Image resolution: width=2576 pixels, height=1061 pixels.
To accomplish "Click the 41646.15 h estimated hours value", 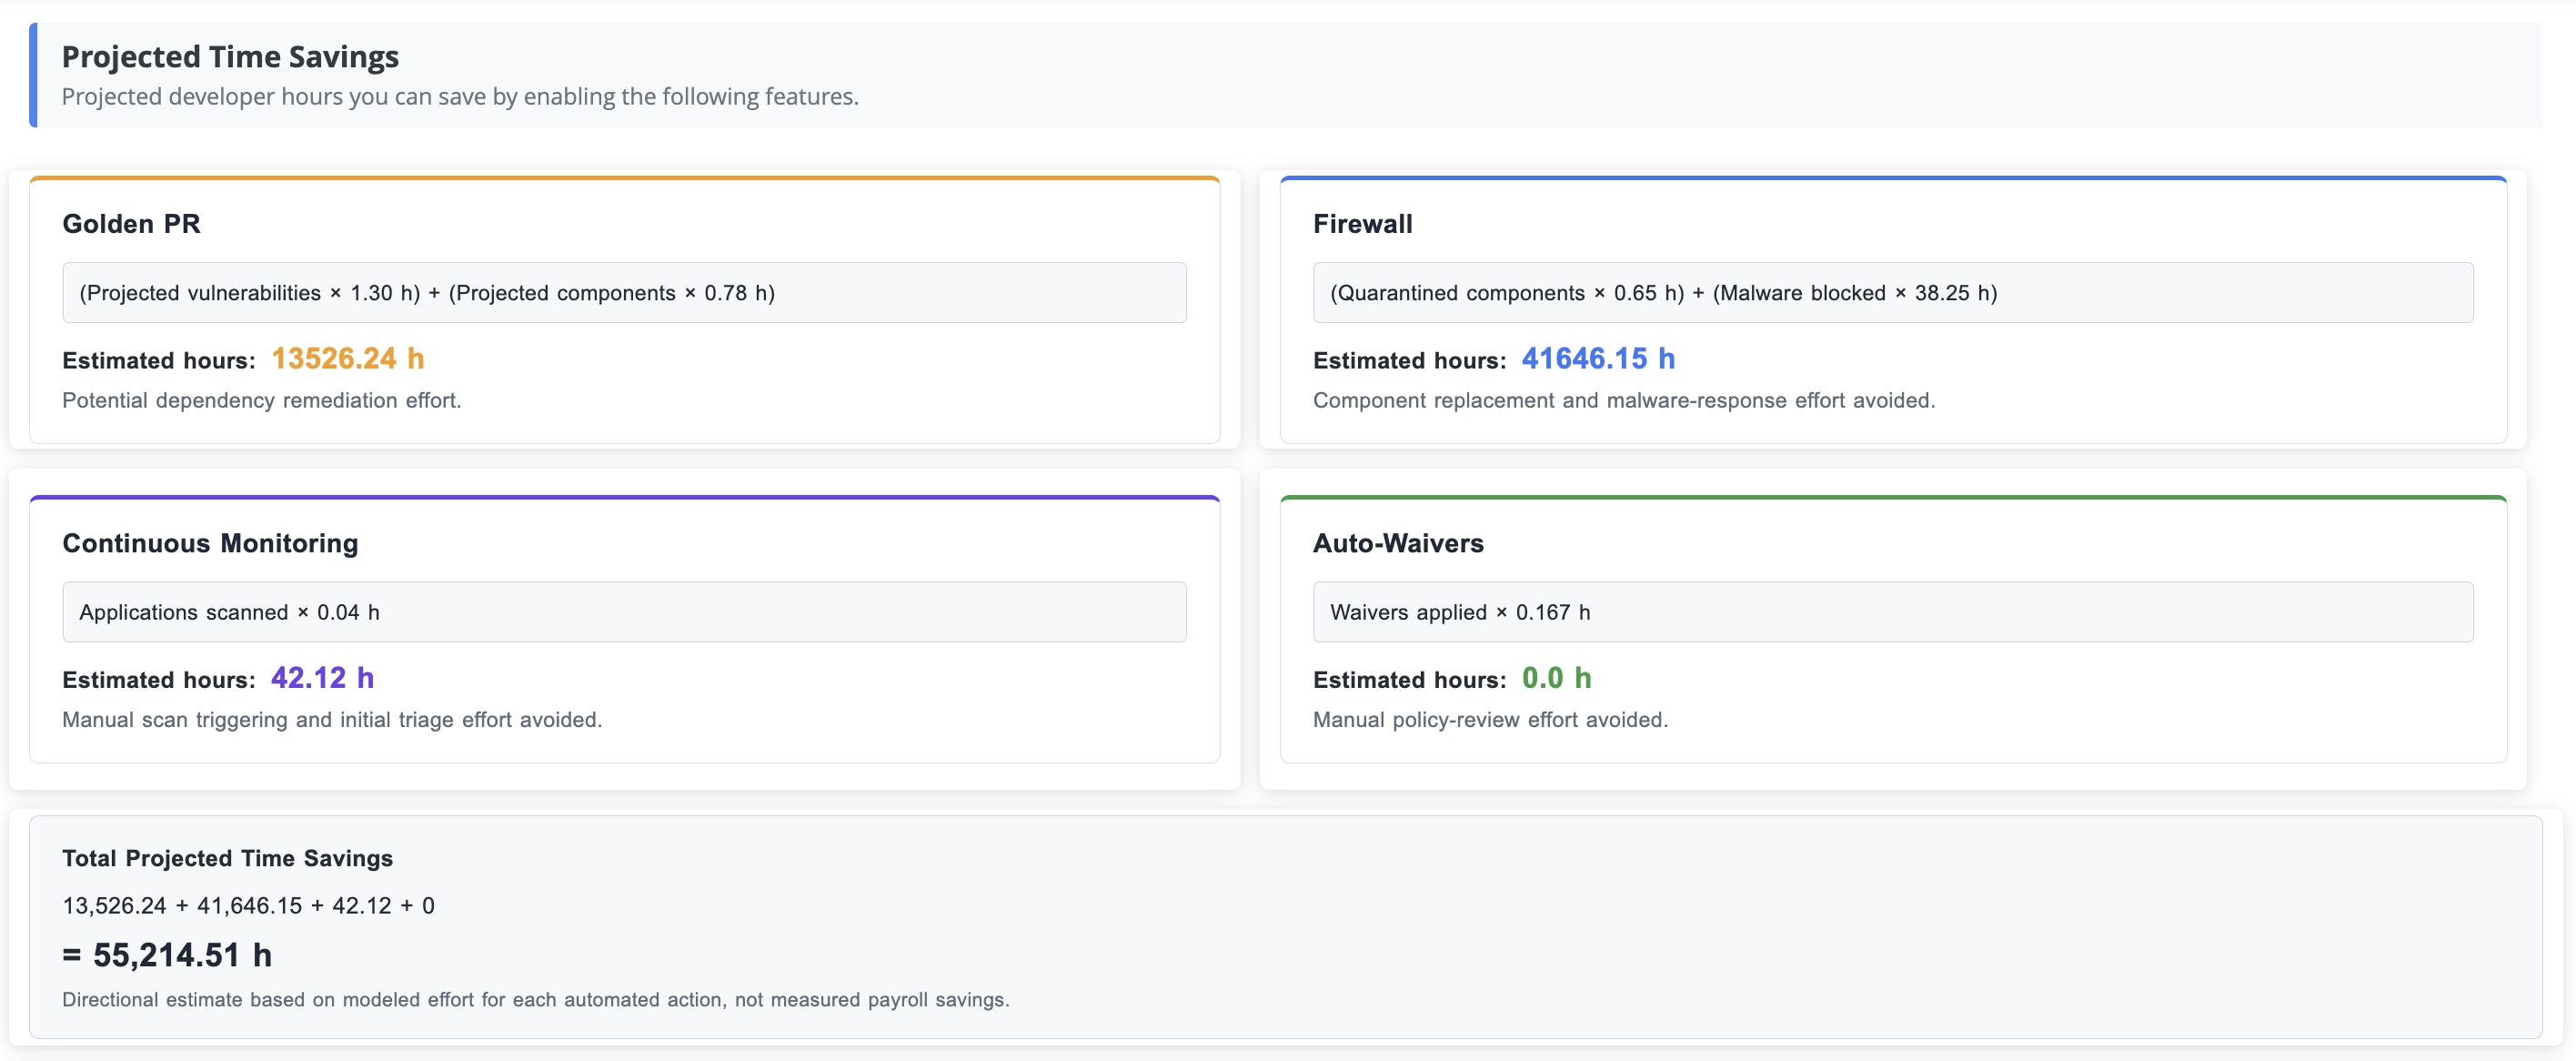I will 1598,359.
